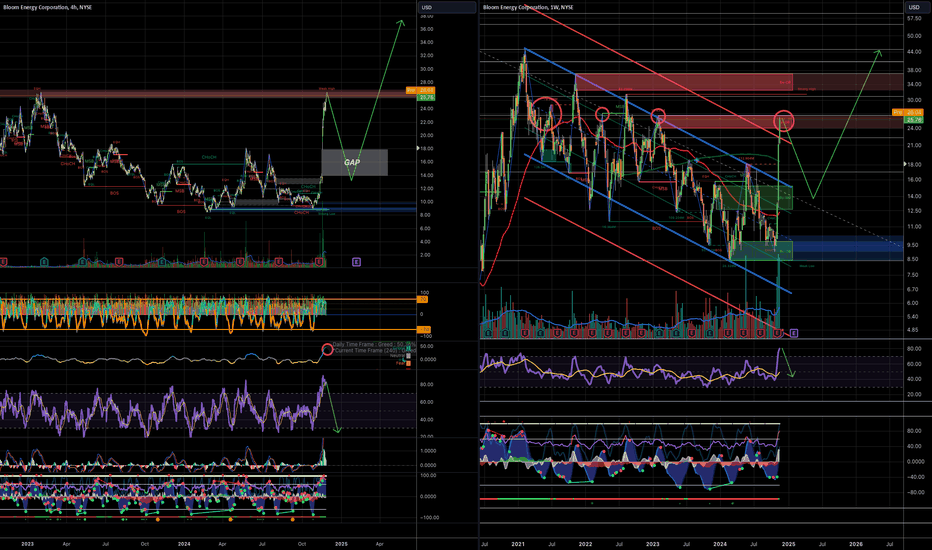Click the 2025 label on the 4h time axis
The image size is (932, 550).
tap(341, 544)
